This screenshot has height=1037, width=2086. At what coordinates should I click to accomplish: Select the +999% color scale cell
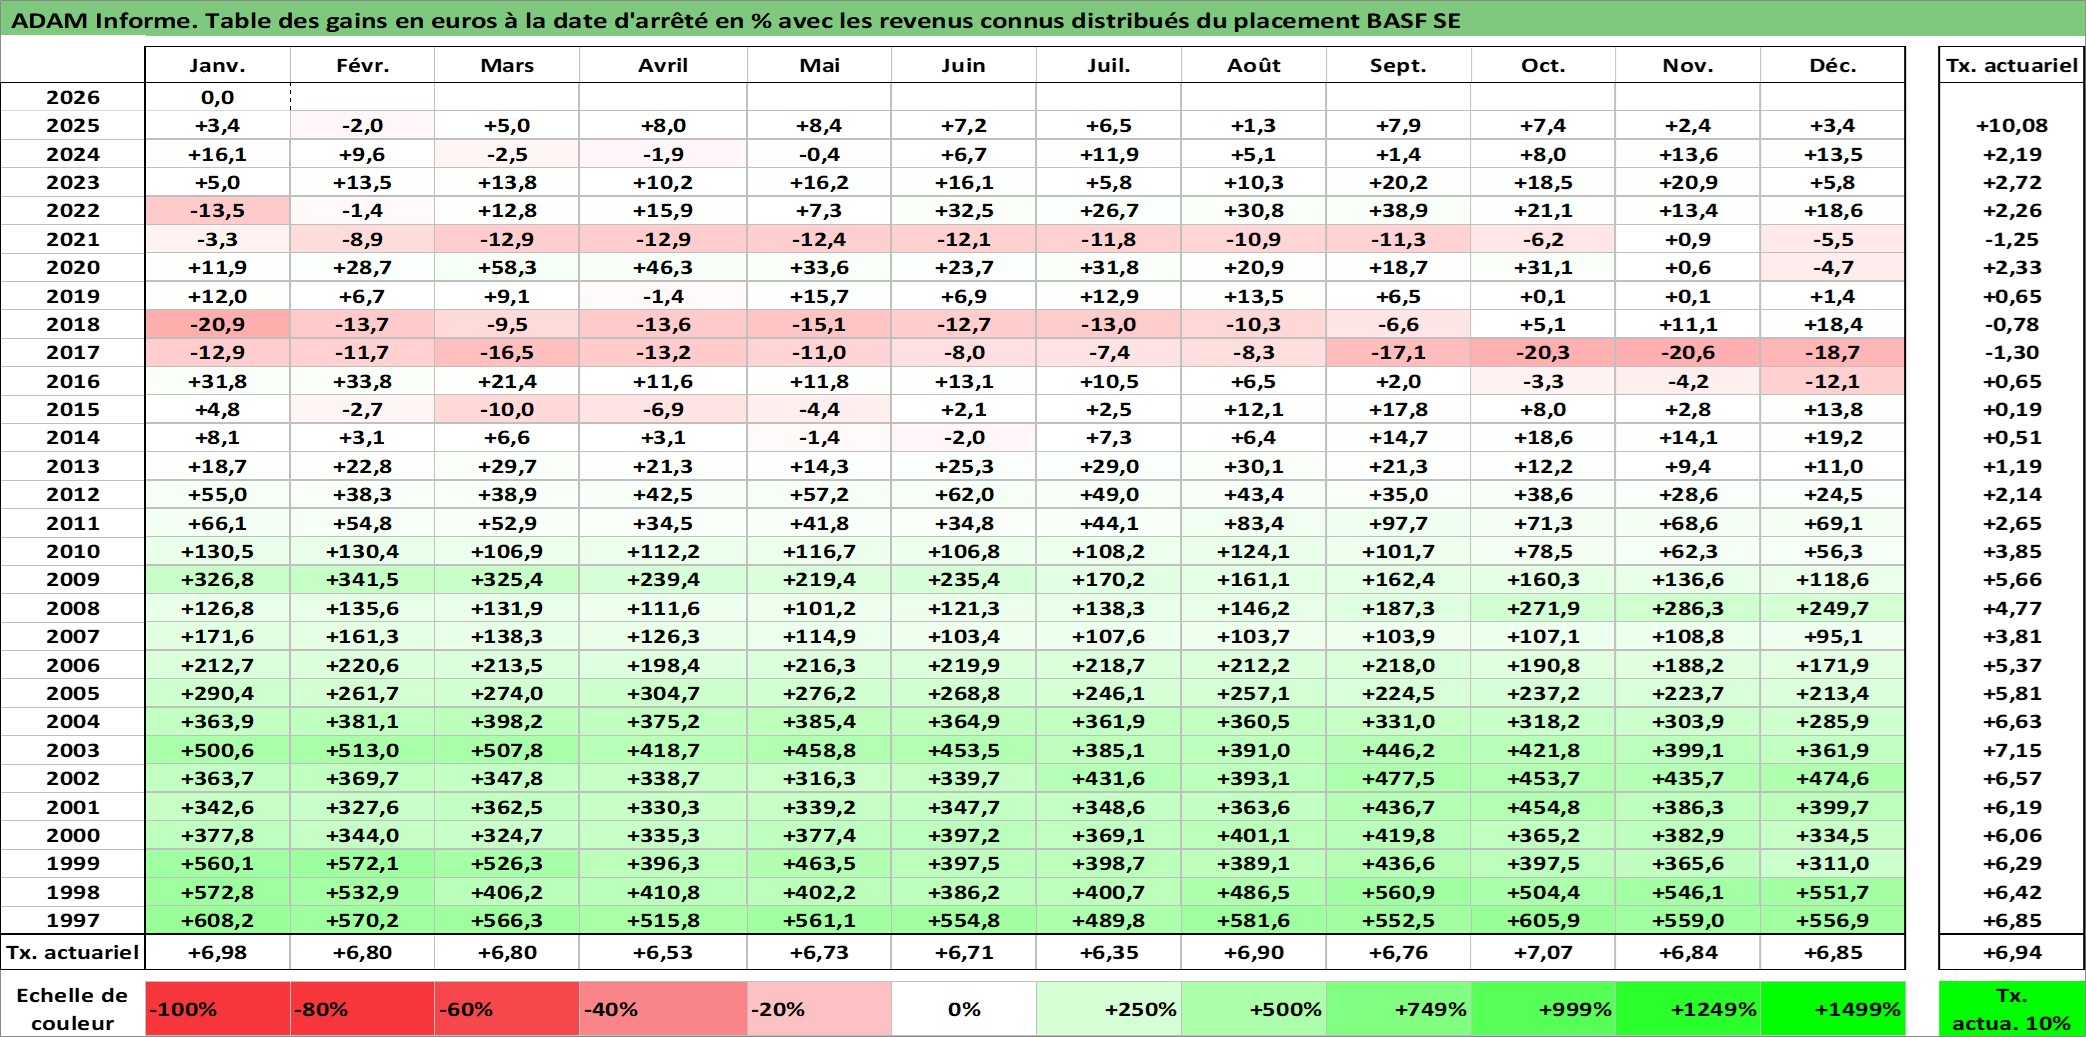1543,1009
